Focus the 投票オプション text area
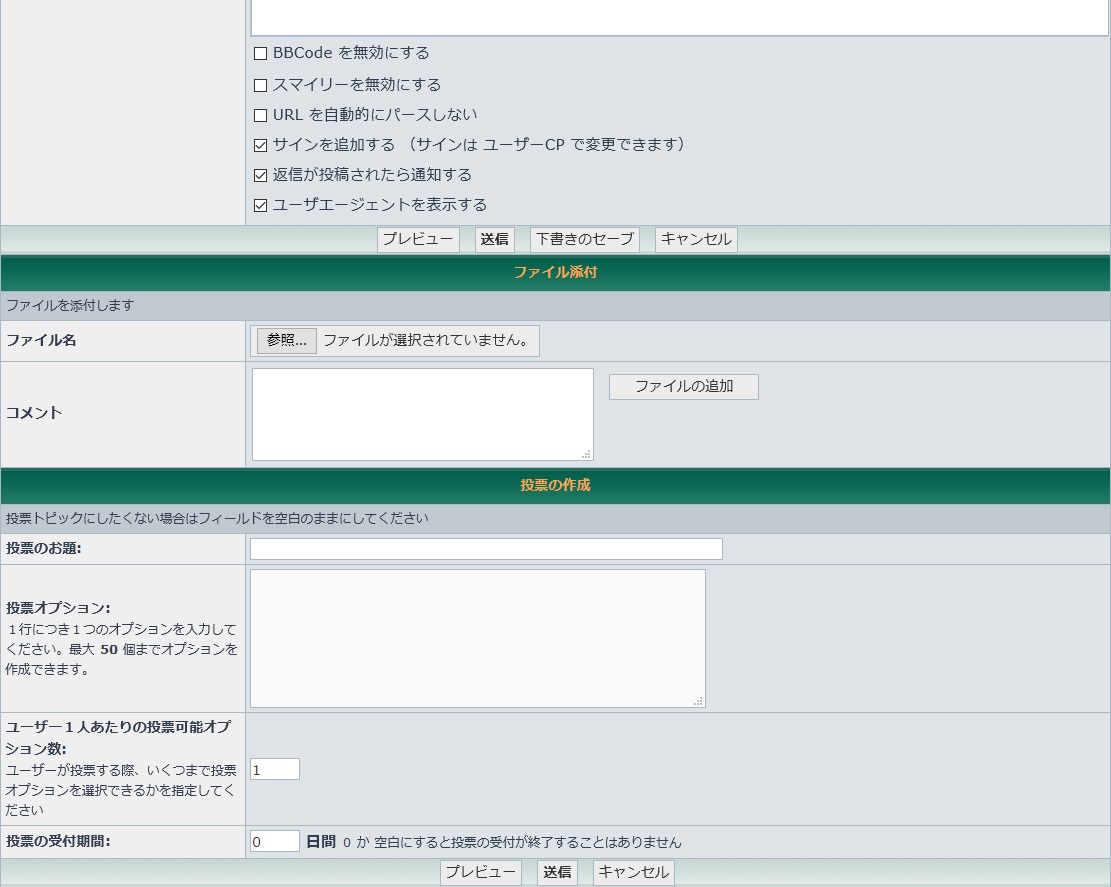Screen dimensions: 1111x887 pyautogui.click(x=477, y=638)
